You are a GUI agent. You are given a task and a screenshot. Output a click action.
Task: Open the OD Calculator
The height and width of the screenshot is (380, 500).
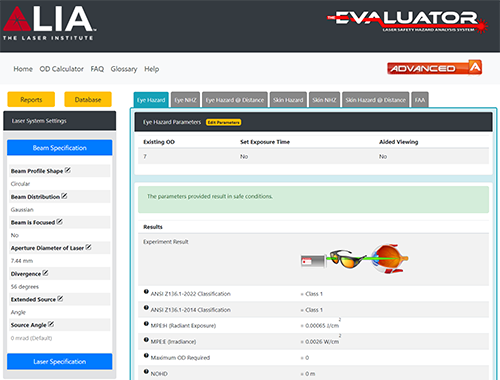click(62, 69)
